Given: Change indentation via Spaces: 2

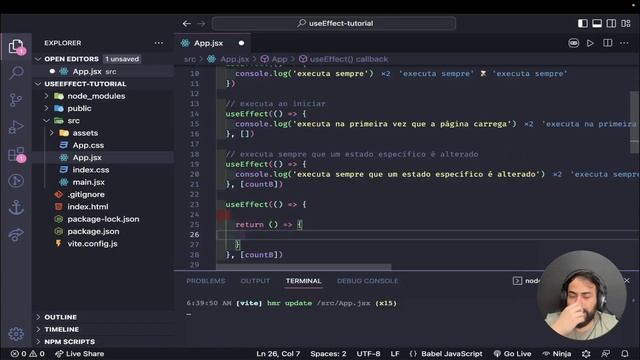Looking at the screenshot, I should click(x=328, y=354).
